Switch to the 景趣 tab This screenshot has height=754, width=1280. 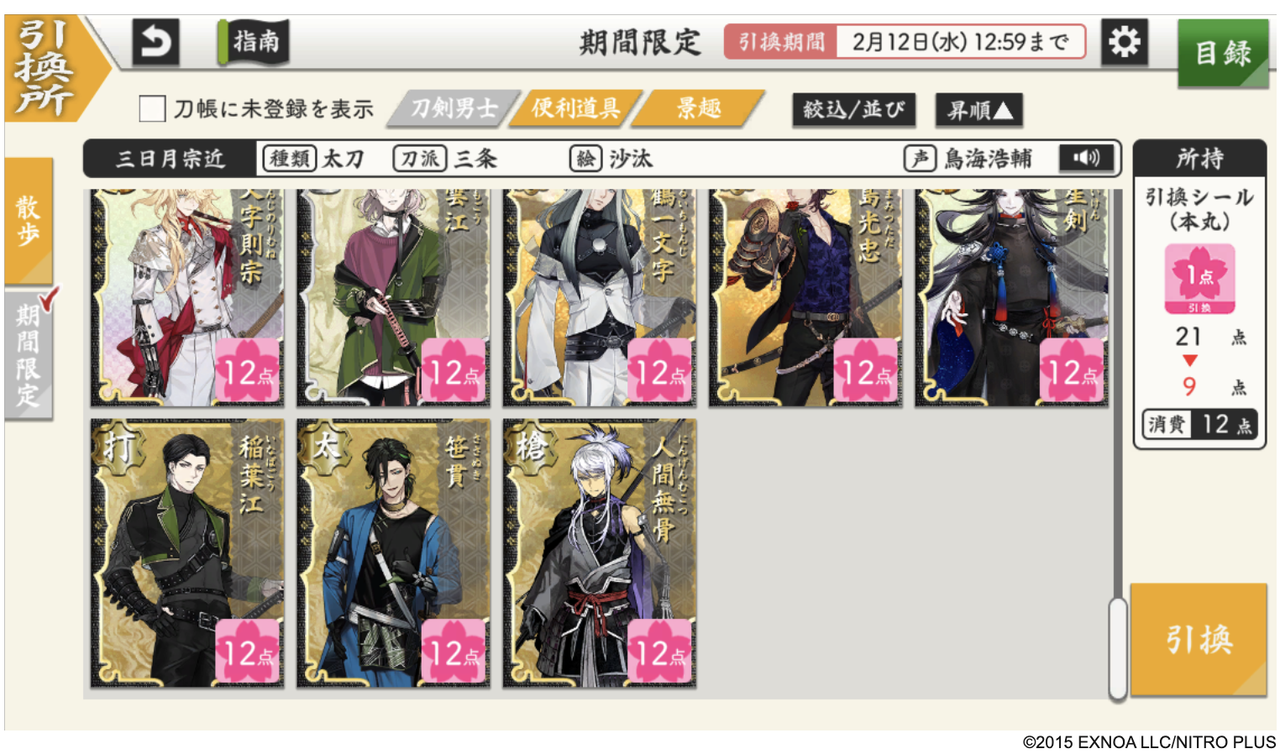(697, 108)
